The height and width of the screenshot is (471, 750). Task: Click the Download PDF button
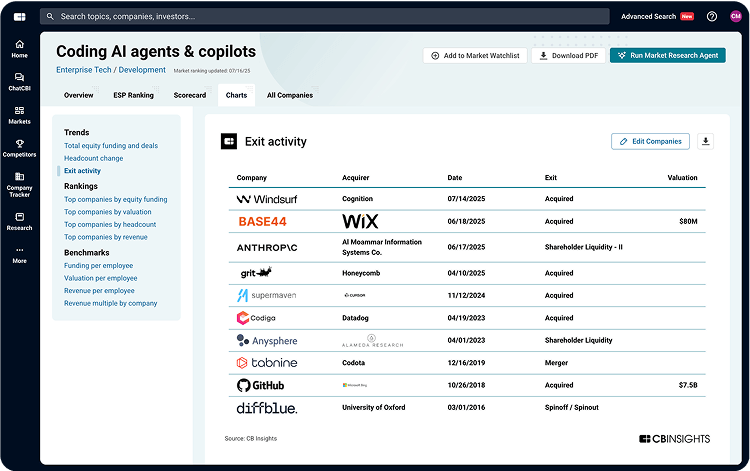click(567, 56)
